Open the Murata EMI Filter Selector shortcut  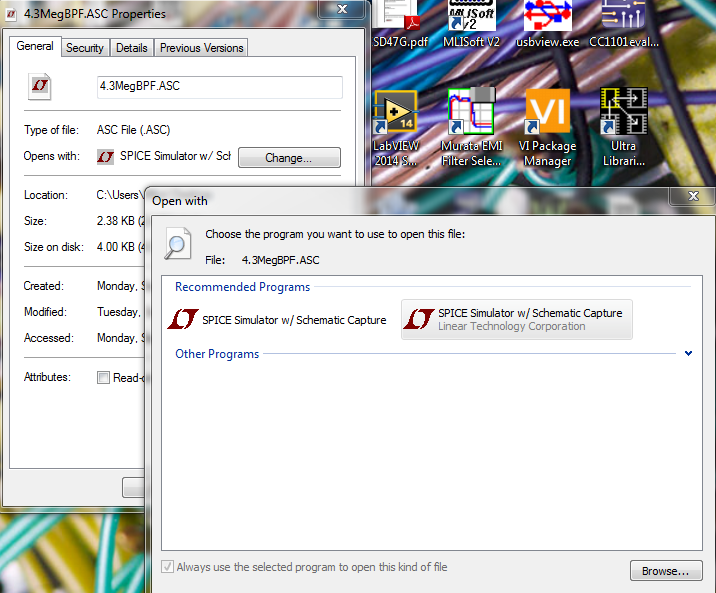[471, 129]
